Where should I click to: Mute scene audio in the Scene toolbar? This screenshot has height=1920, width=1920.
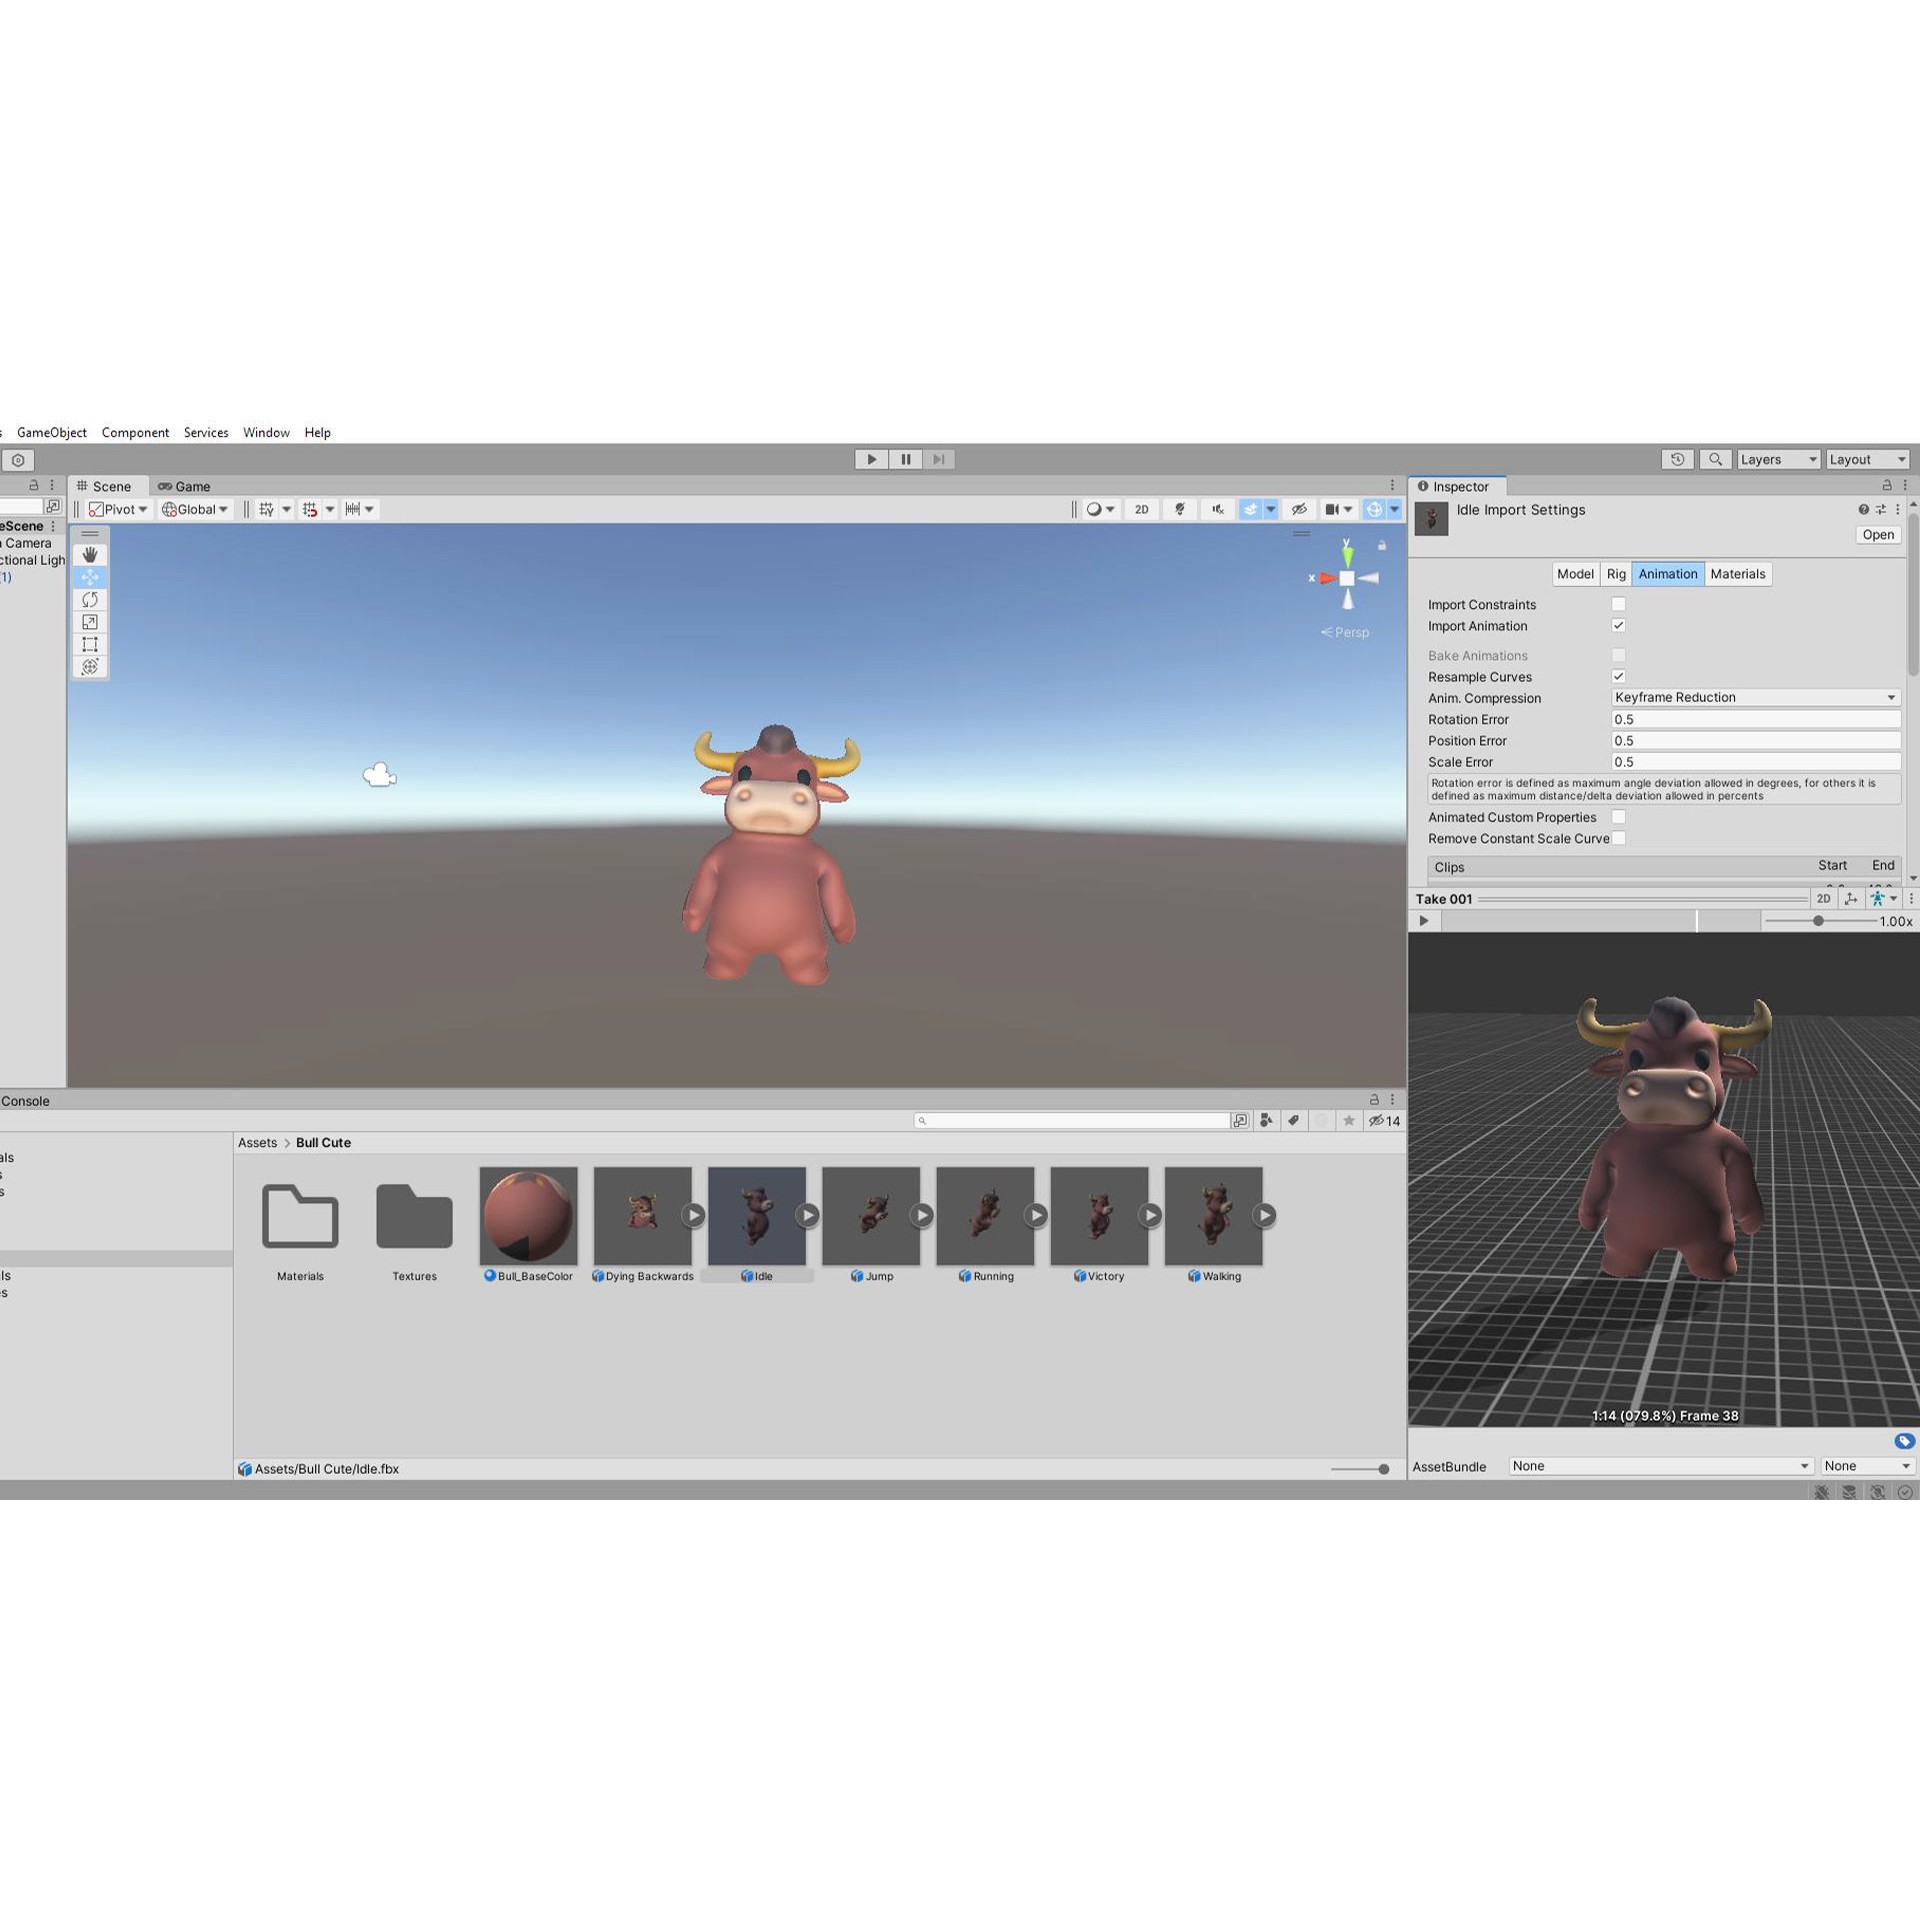click(1217, 509)
